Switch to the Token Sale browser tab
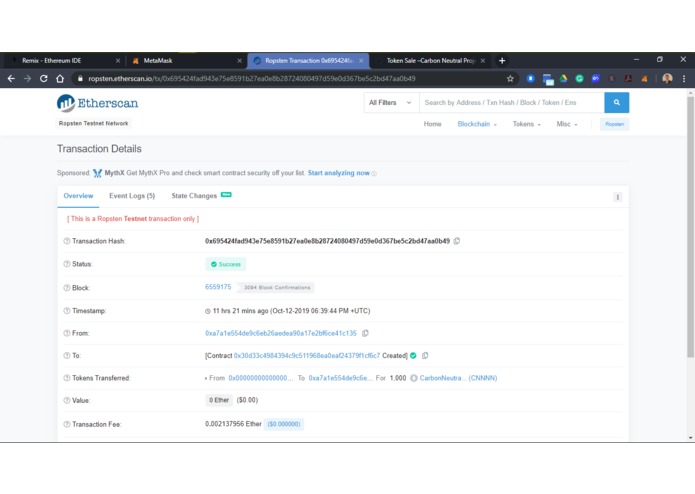Image resolution: width=695 pixels, height=494 pixels. [x=430, y=61]
